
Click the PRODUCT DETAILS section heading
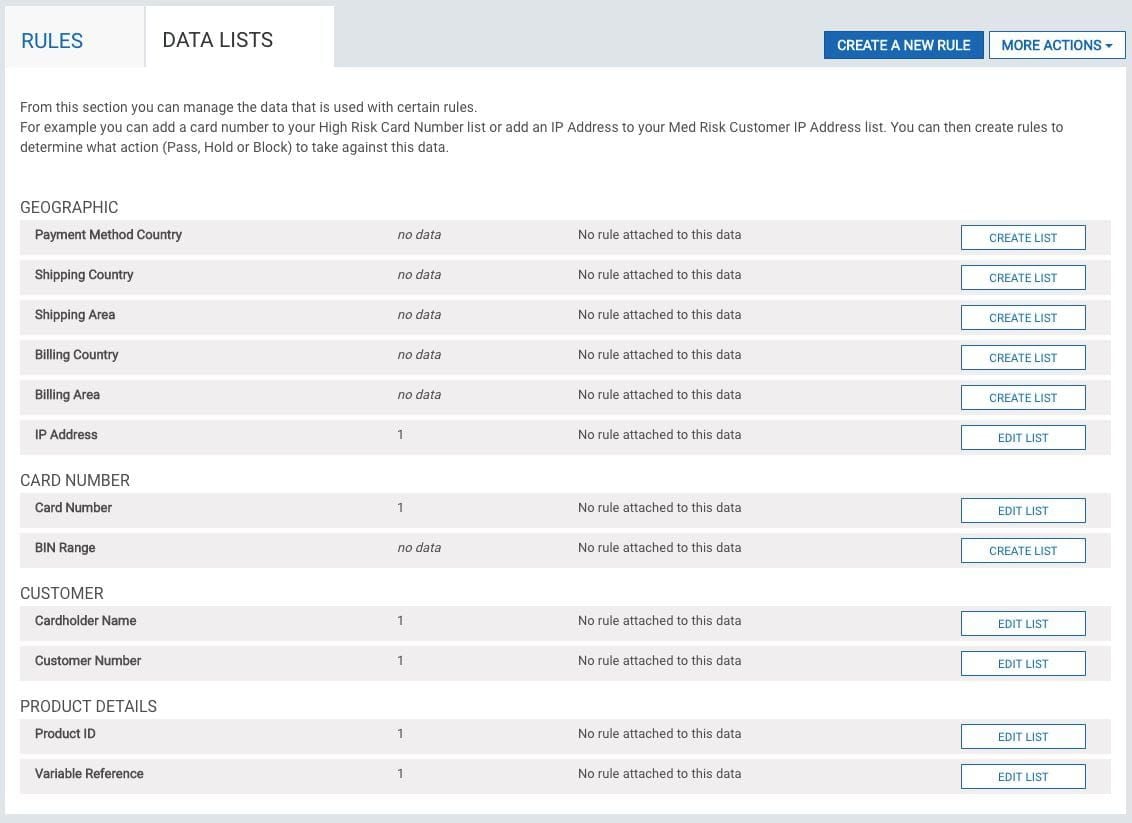[x=88, y=706]
